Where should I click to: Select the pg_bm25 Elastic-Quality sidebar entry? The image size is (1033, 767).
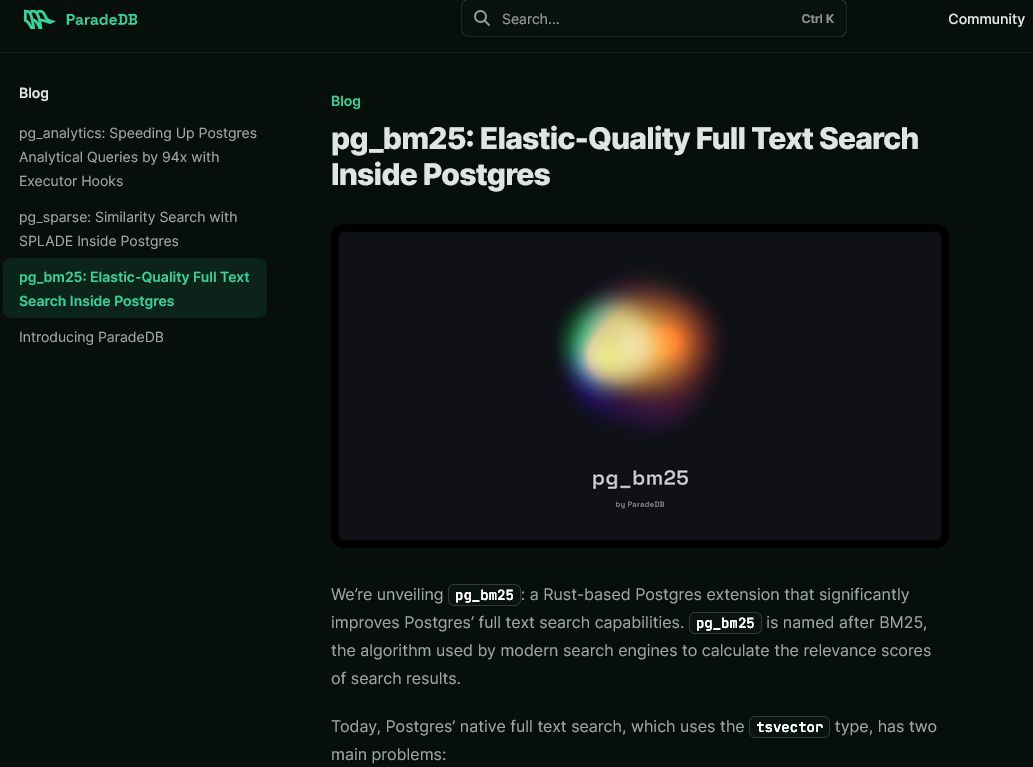pos(135,289)
